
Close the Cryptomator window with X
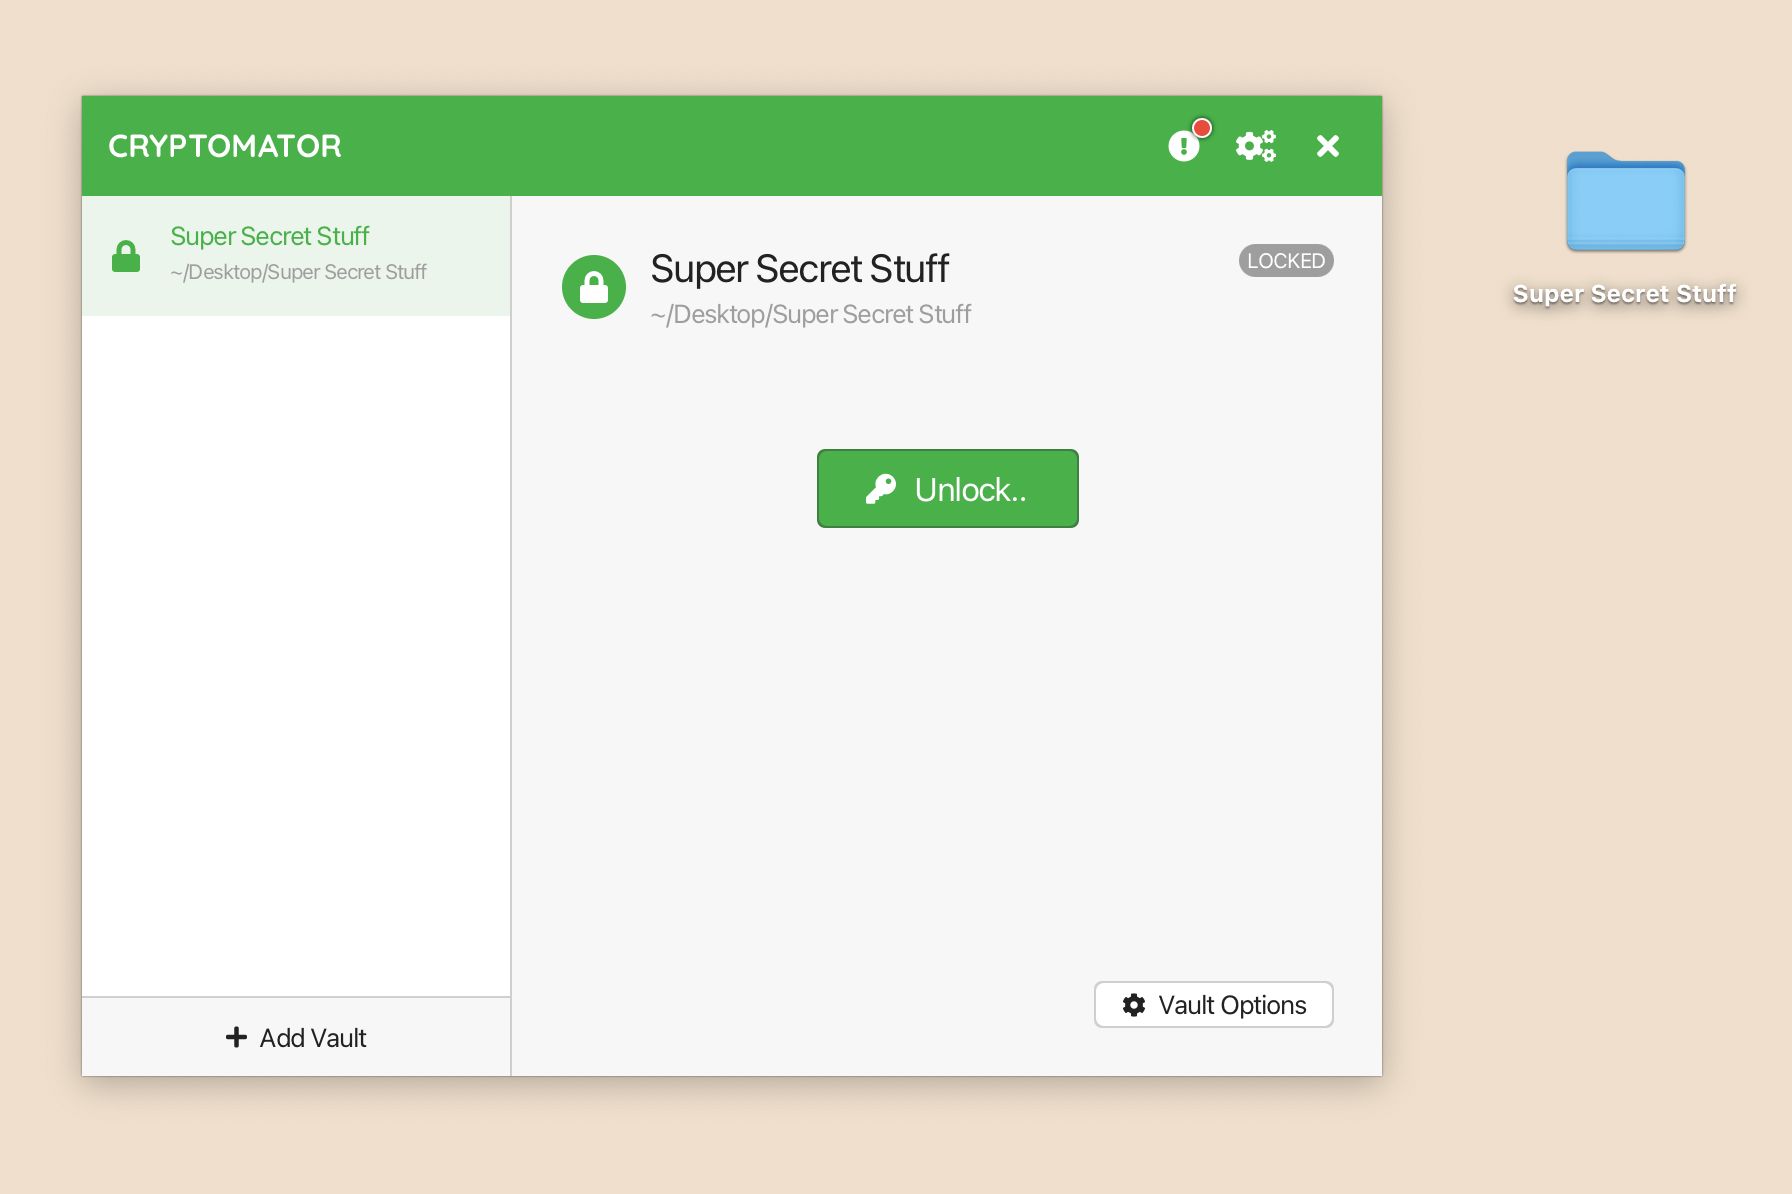1328,146
